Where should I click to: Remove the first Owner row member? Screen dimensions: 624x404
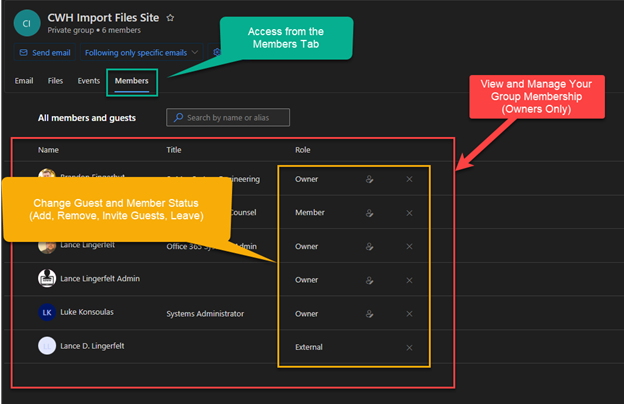coord(409,180)
